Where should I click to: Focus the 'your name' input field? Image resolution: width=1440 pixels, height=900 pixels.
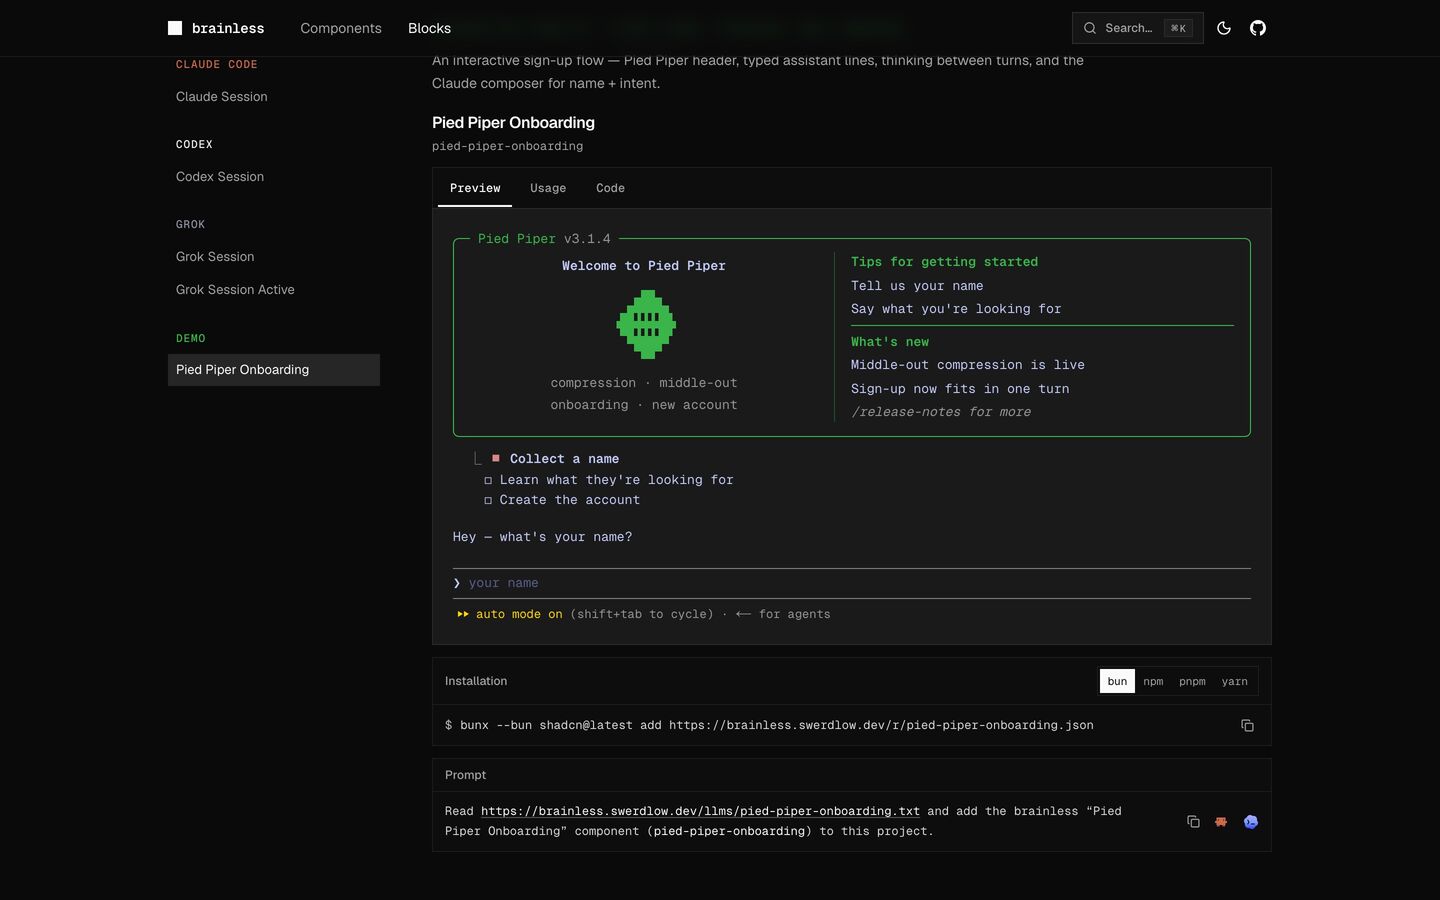(x=852, y=583)
